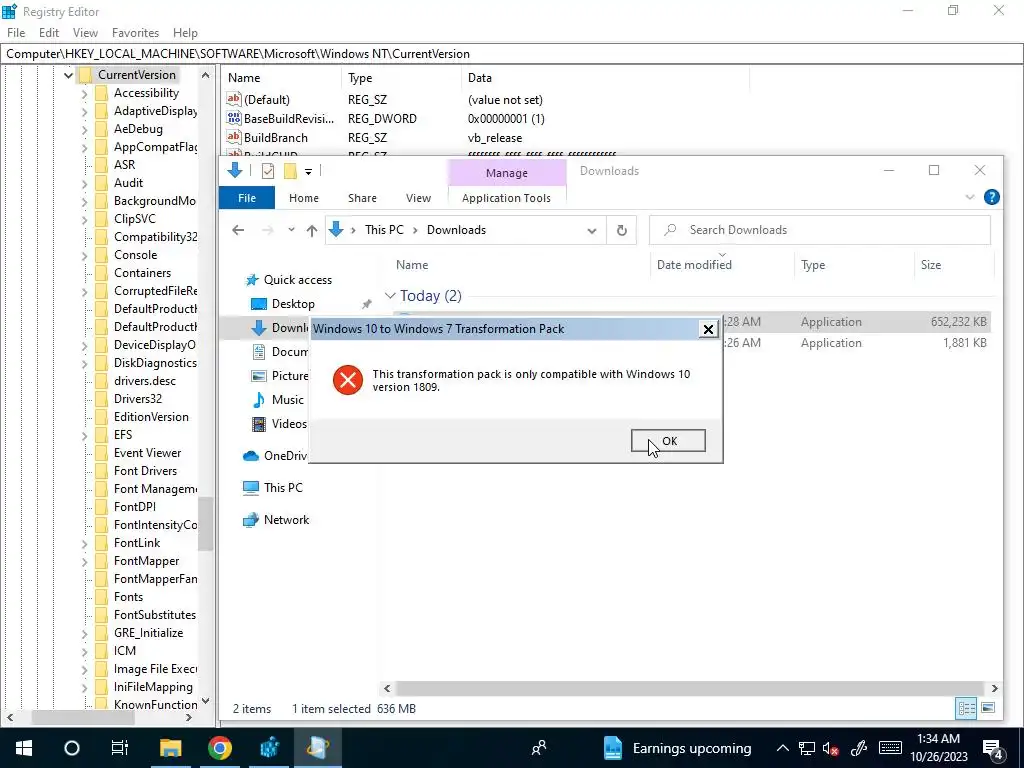Open the Help menu in Registry Editor
The width and height of the screenshot is (1024, 768).
pos(185,33)
